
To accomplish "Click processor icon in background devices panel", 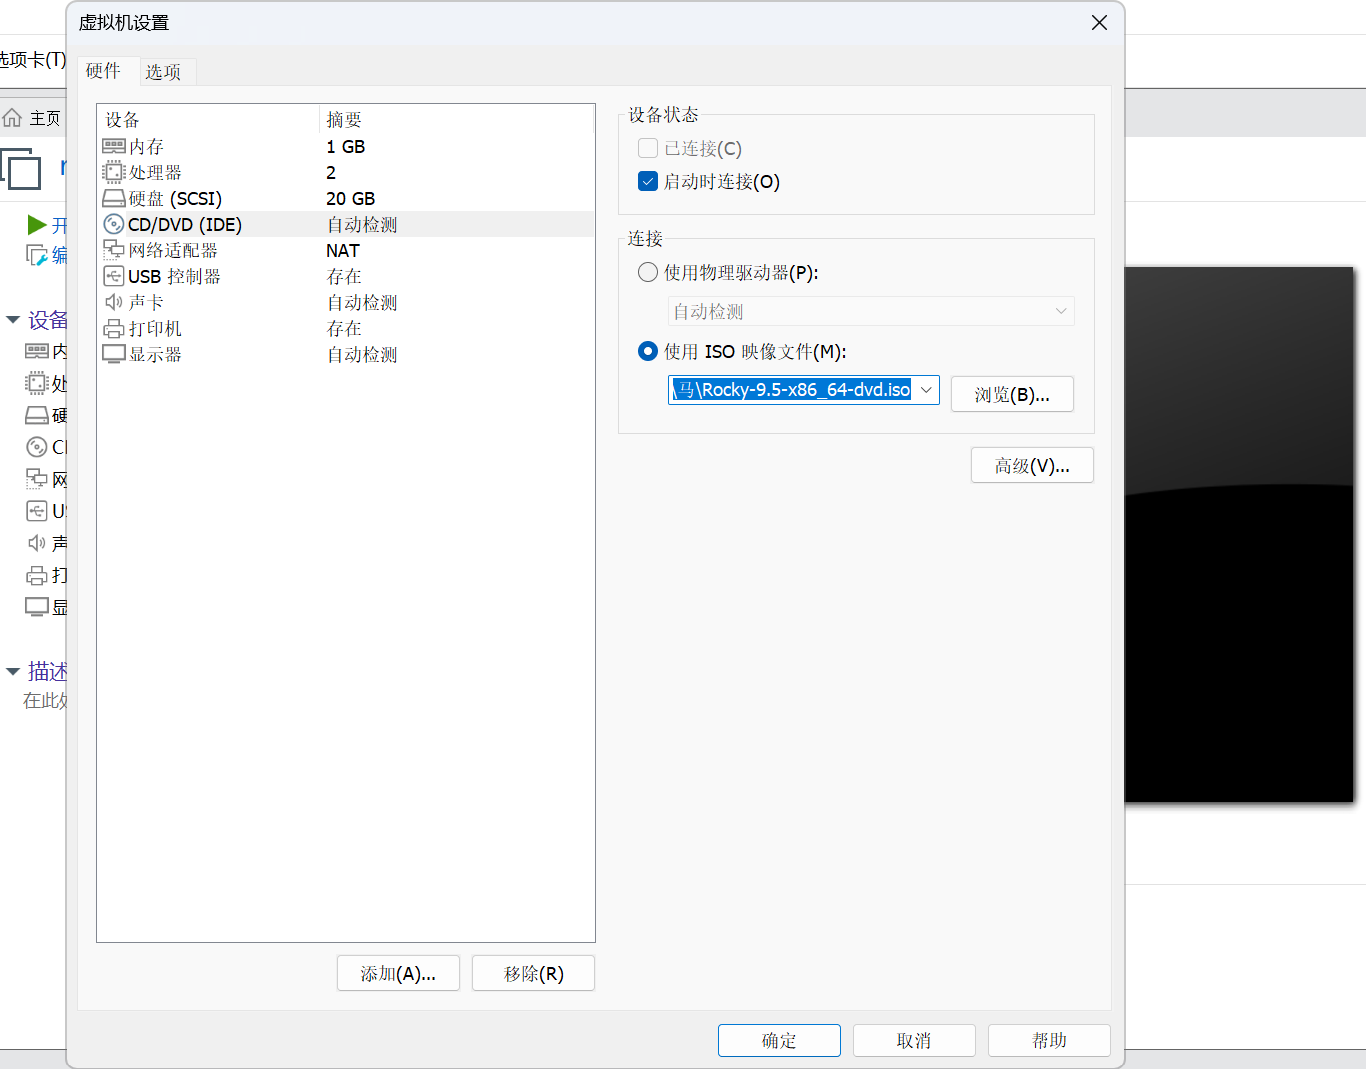I will (37, 383).
